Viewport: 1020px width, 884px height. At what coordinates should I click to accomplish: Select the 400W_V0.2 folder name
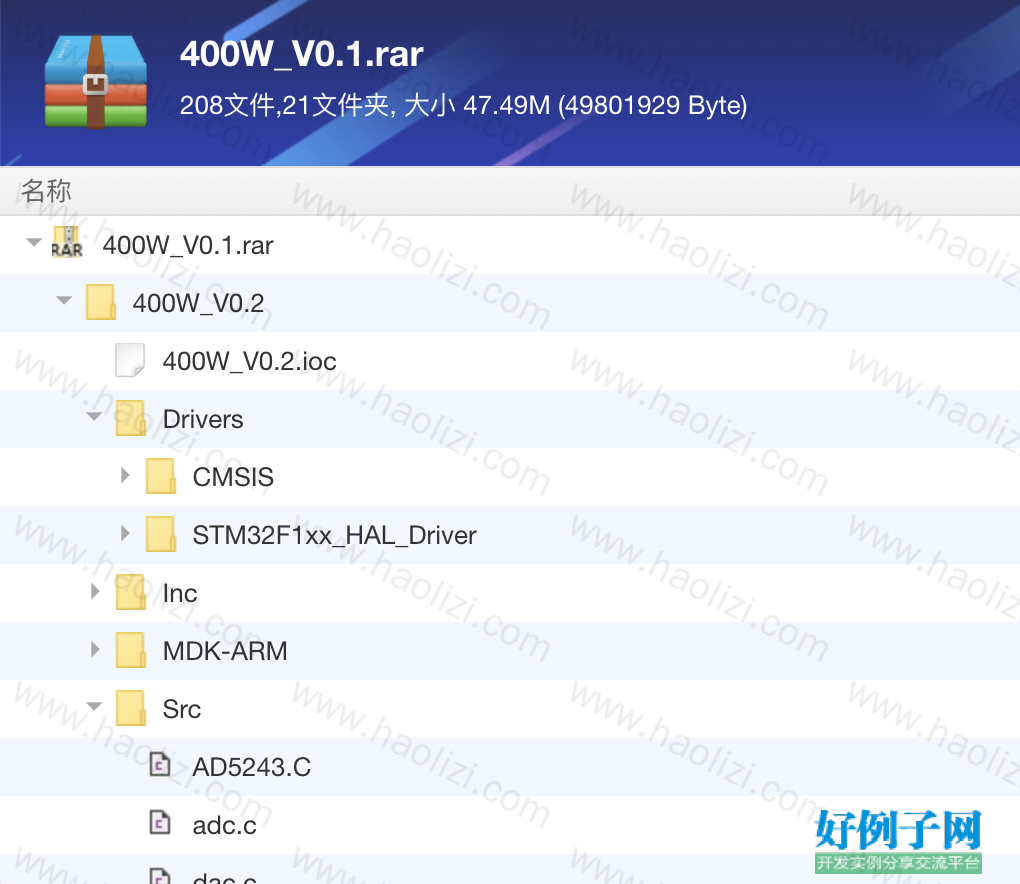pos(198,303)
